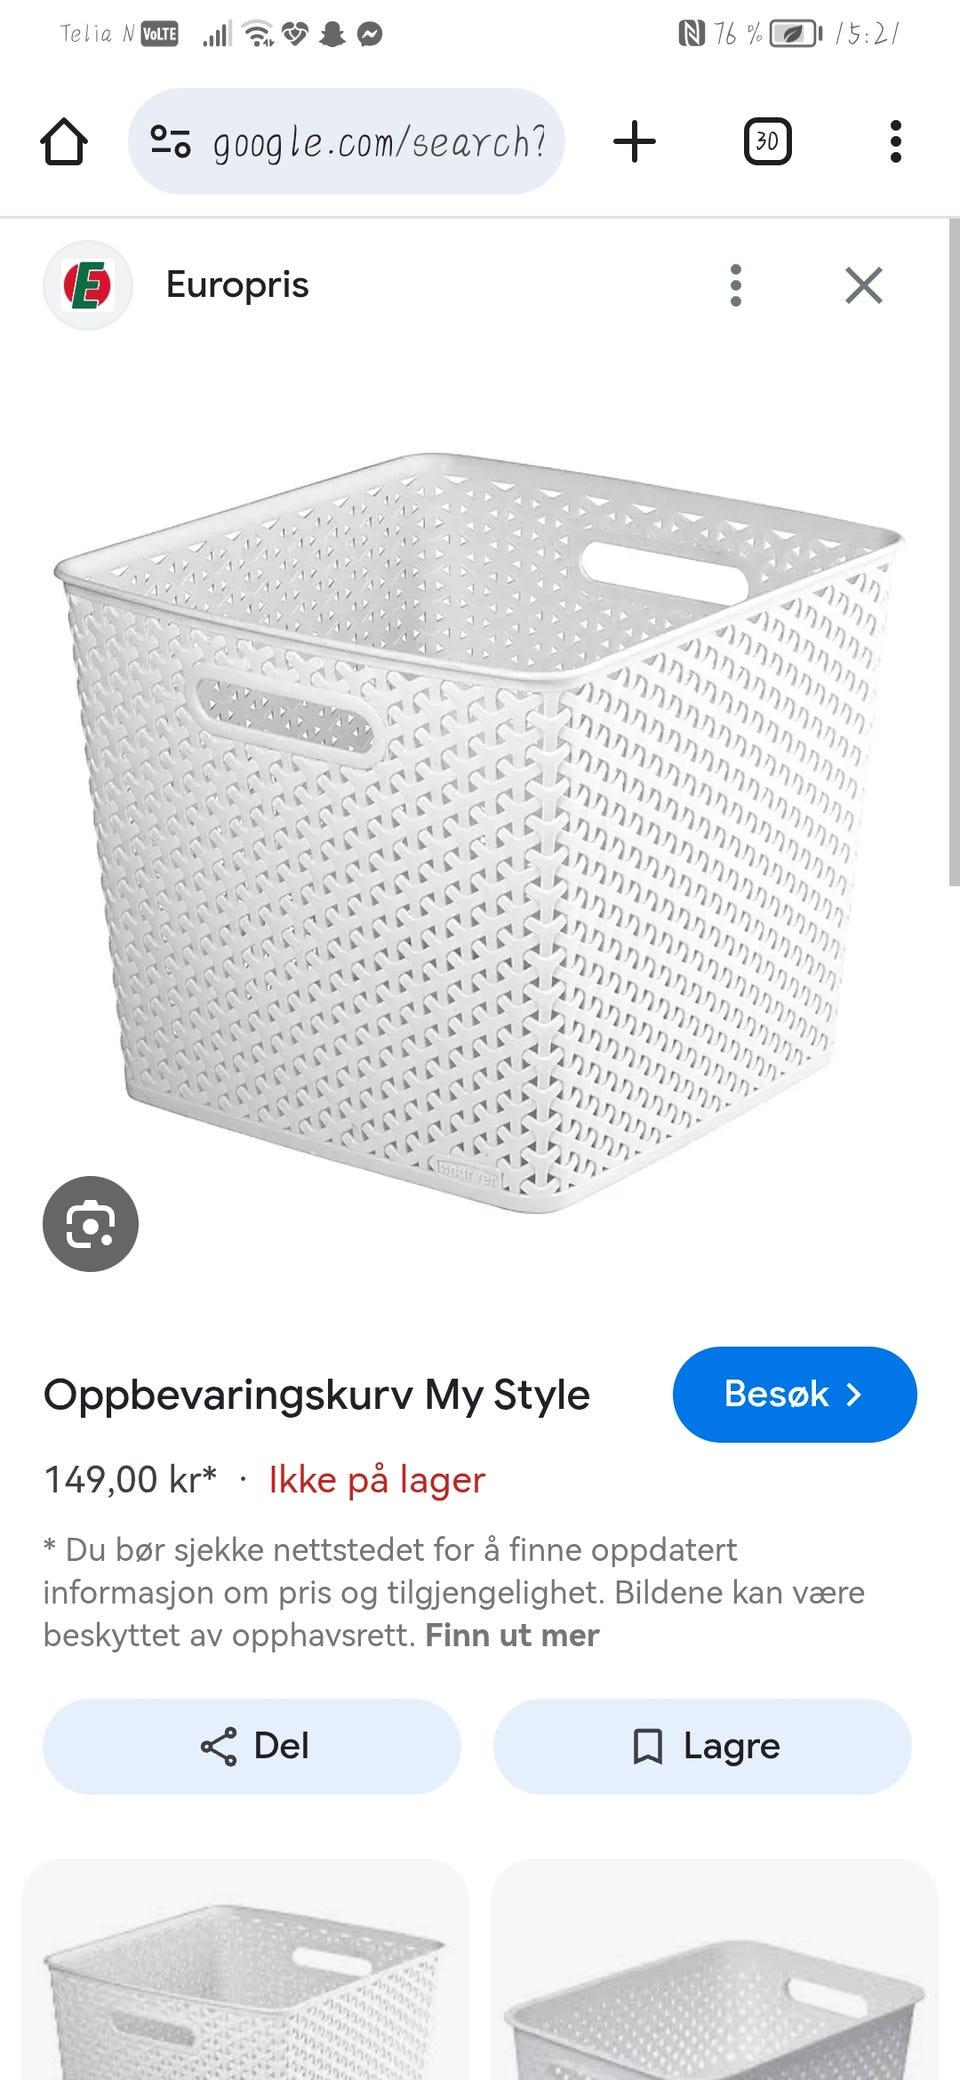Image resolution: width=960 pixels, height=2080 pixels.
Task: Open the main white basket image
Action: [x=480, y=832]
